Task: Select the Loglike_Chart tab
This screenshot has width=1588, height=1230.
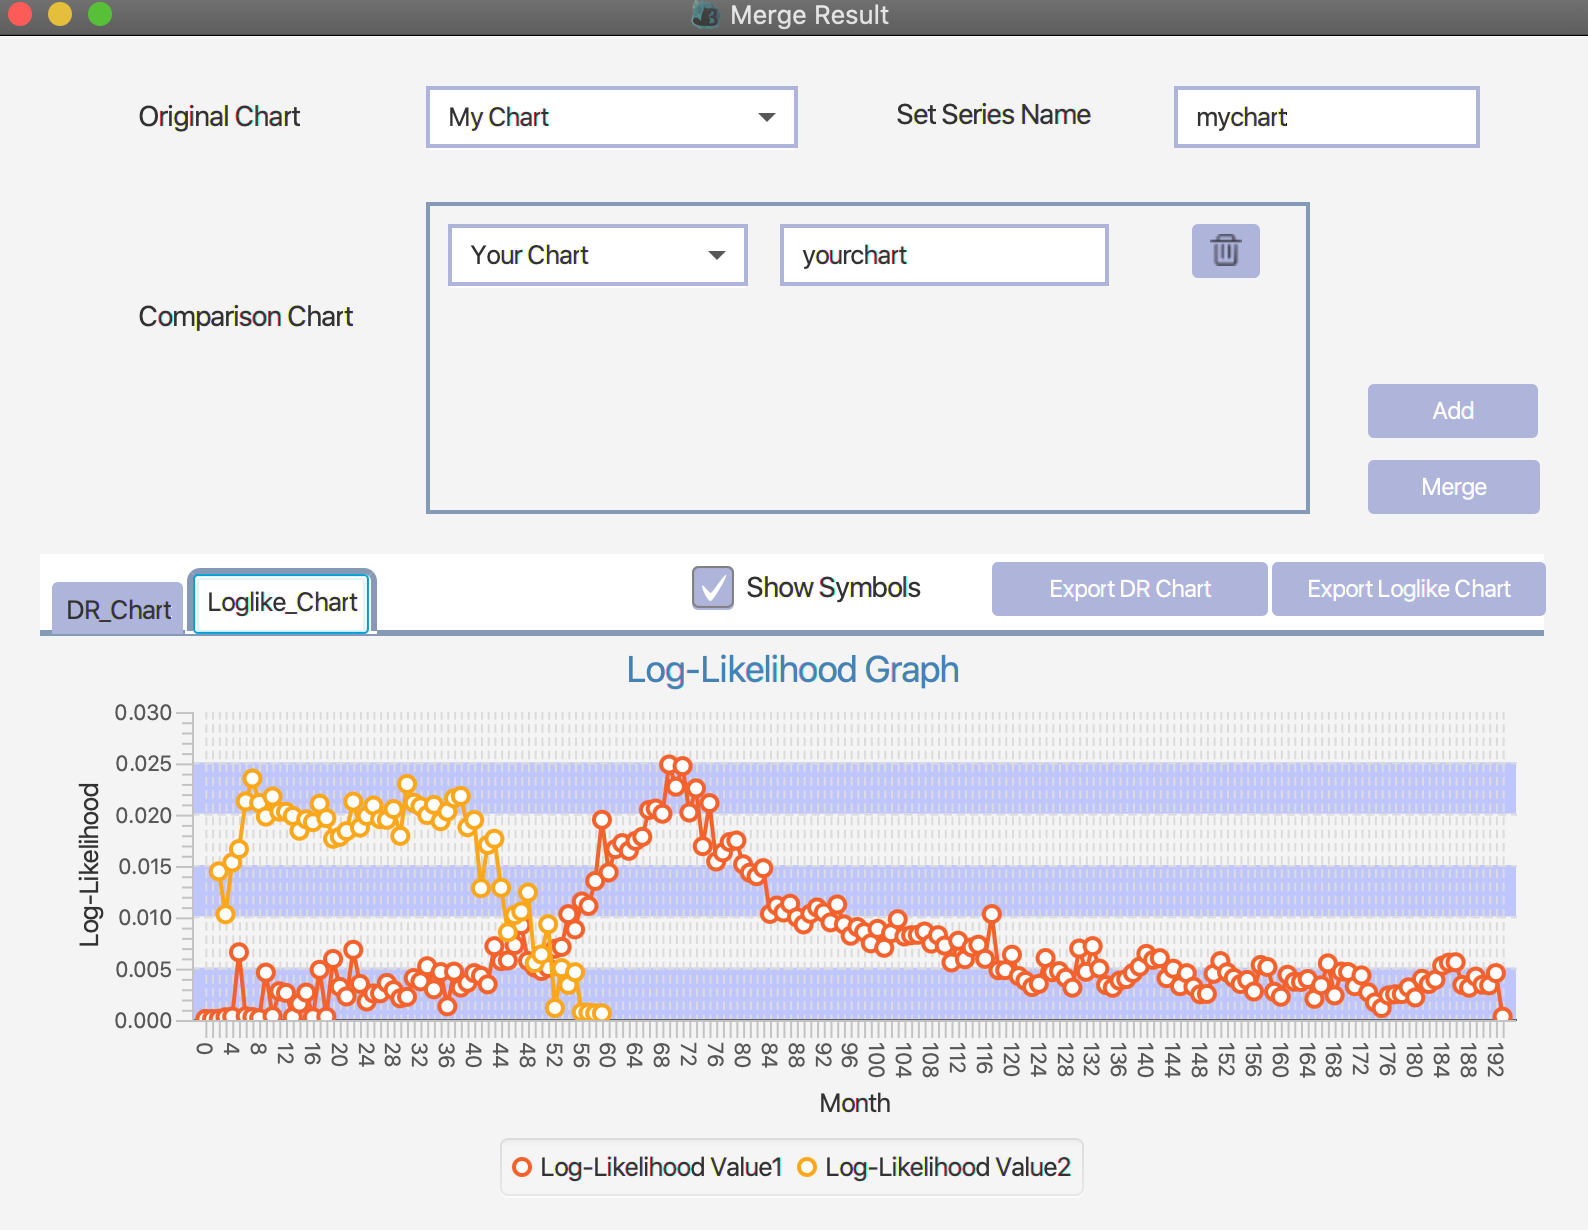Action: [282, 602]
